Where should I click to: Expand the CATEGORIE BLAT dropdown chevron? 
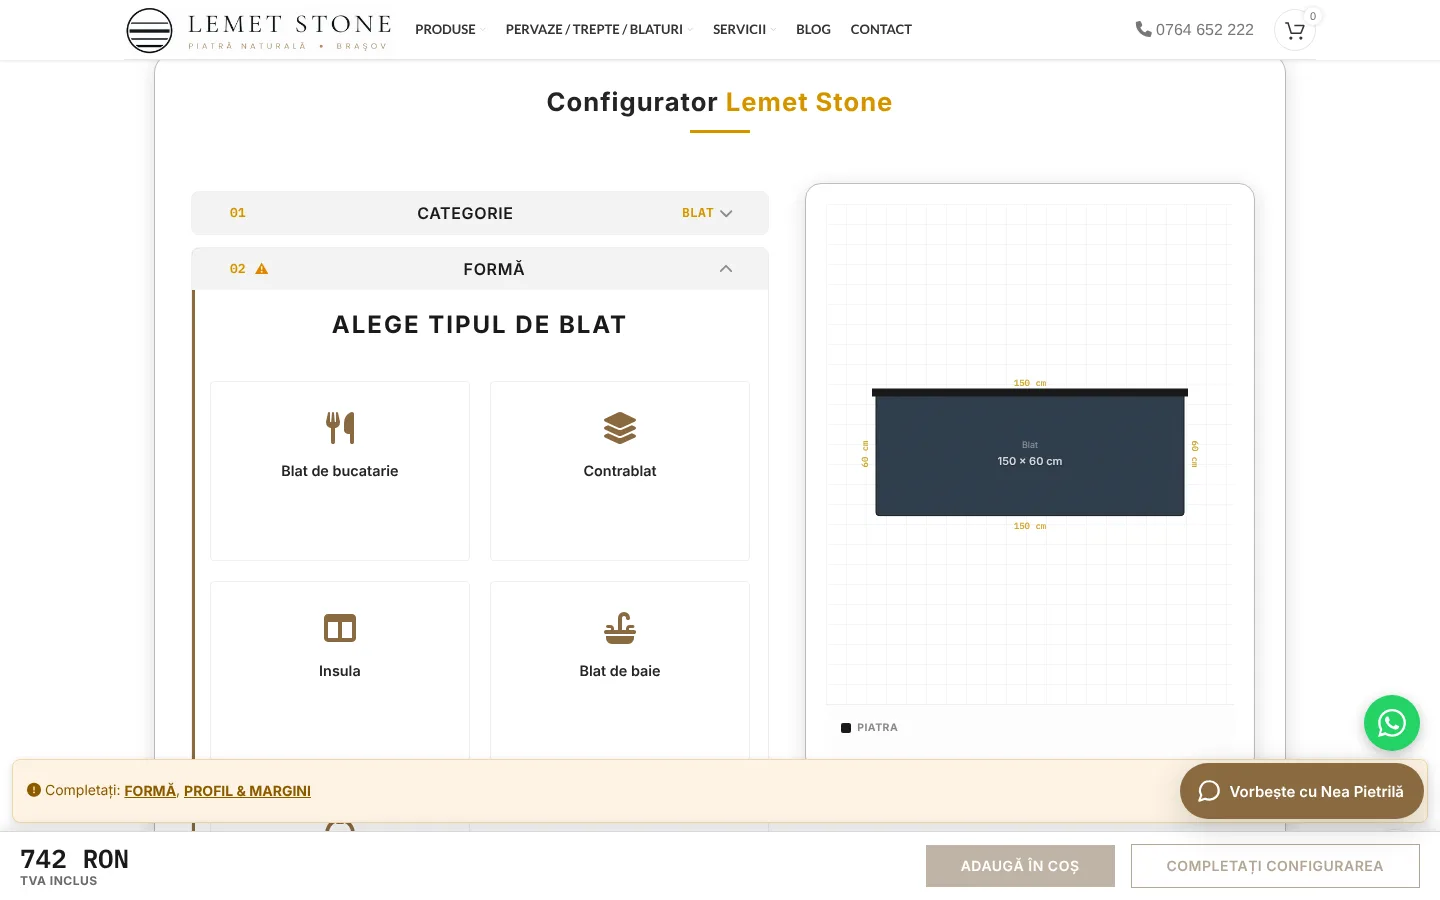pos(726,213)
